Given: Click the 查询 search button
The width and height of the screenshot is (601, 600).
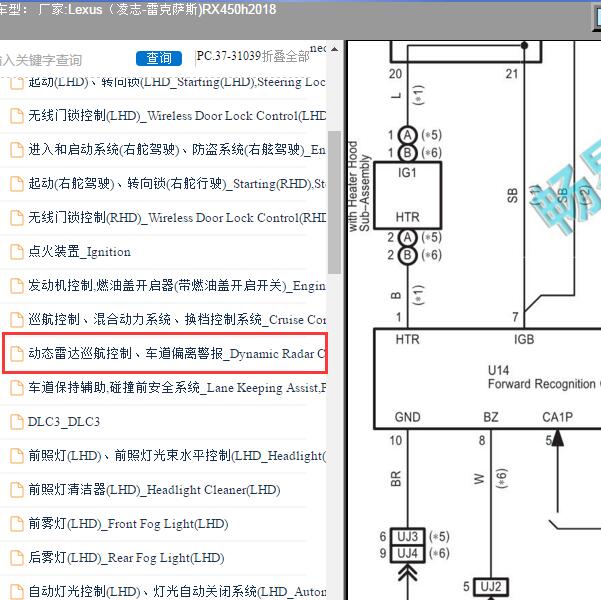Looking at the screenshot, I should tap(159, 58).
